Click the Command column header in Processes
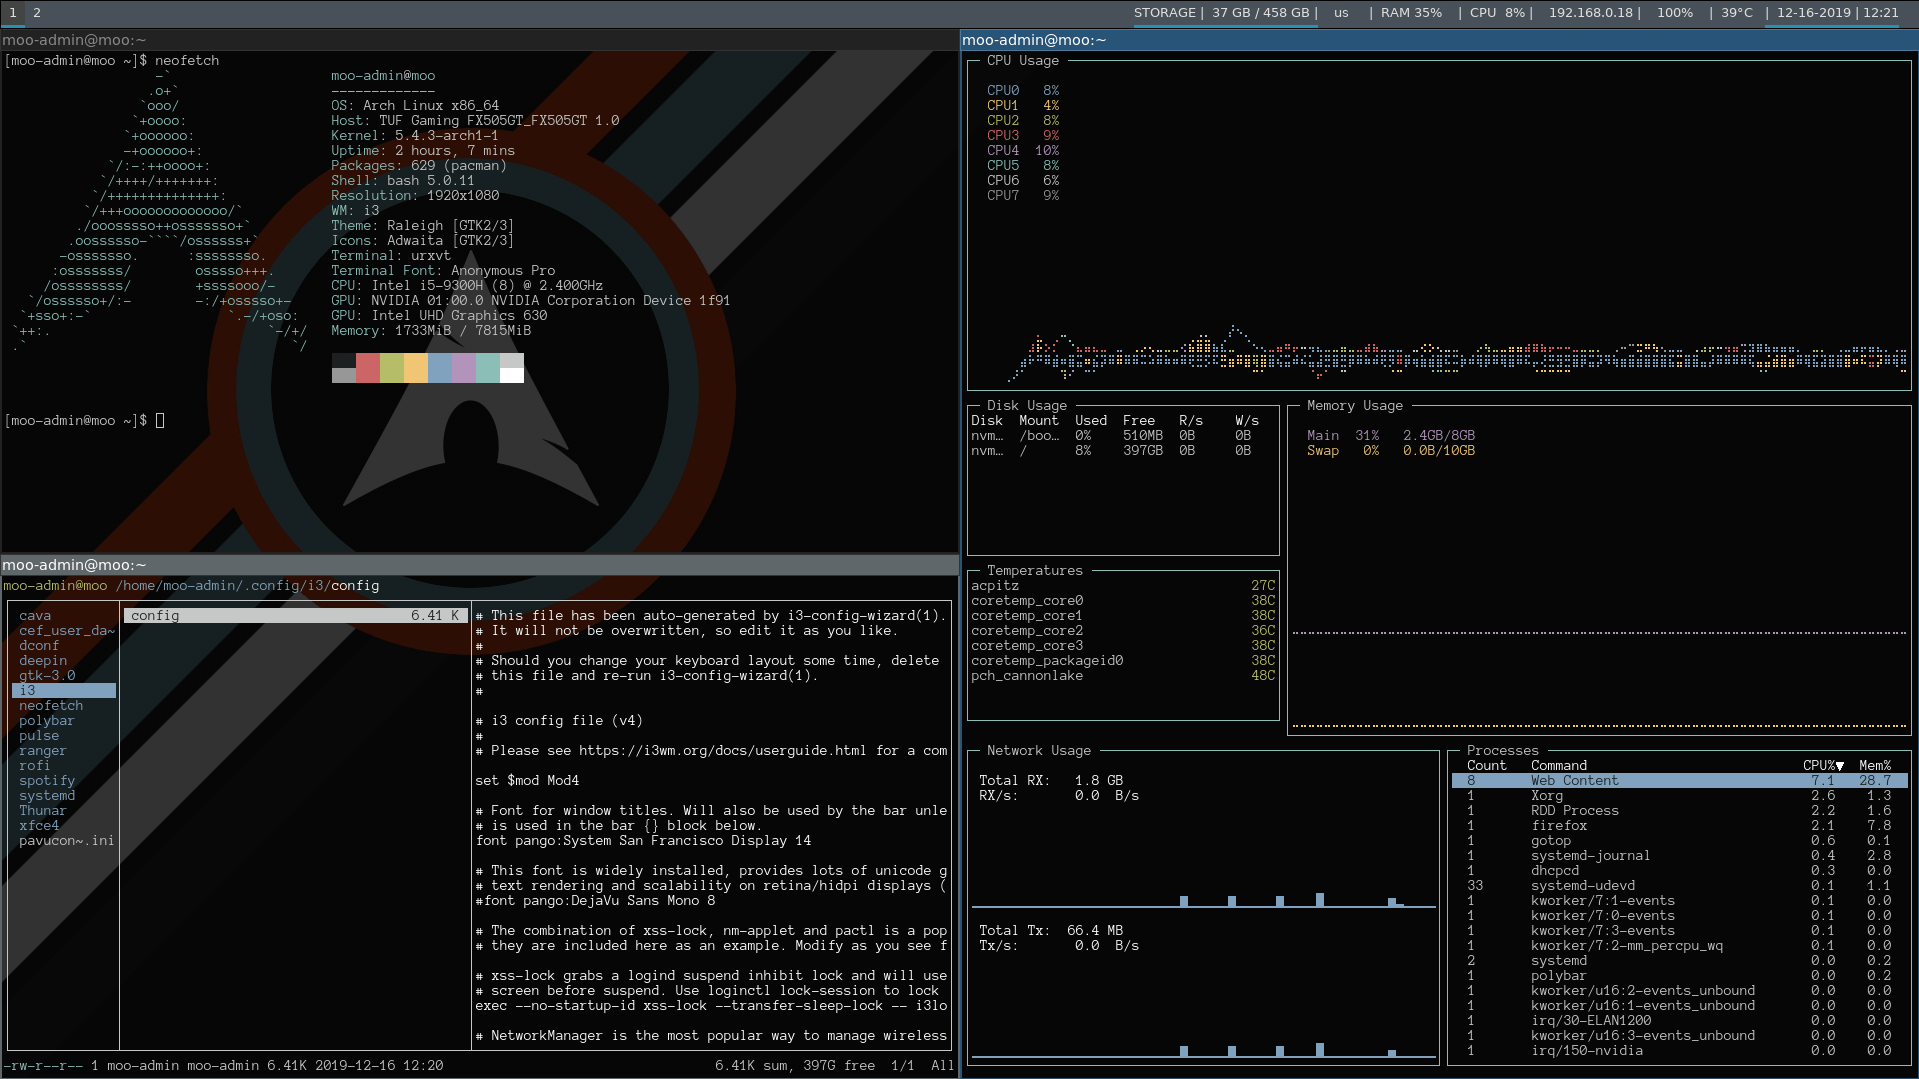1919x1079 pixels. tap(1559, 766)
